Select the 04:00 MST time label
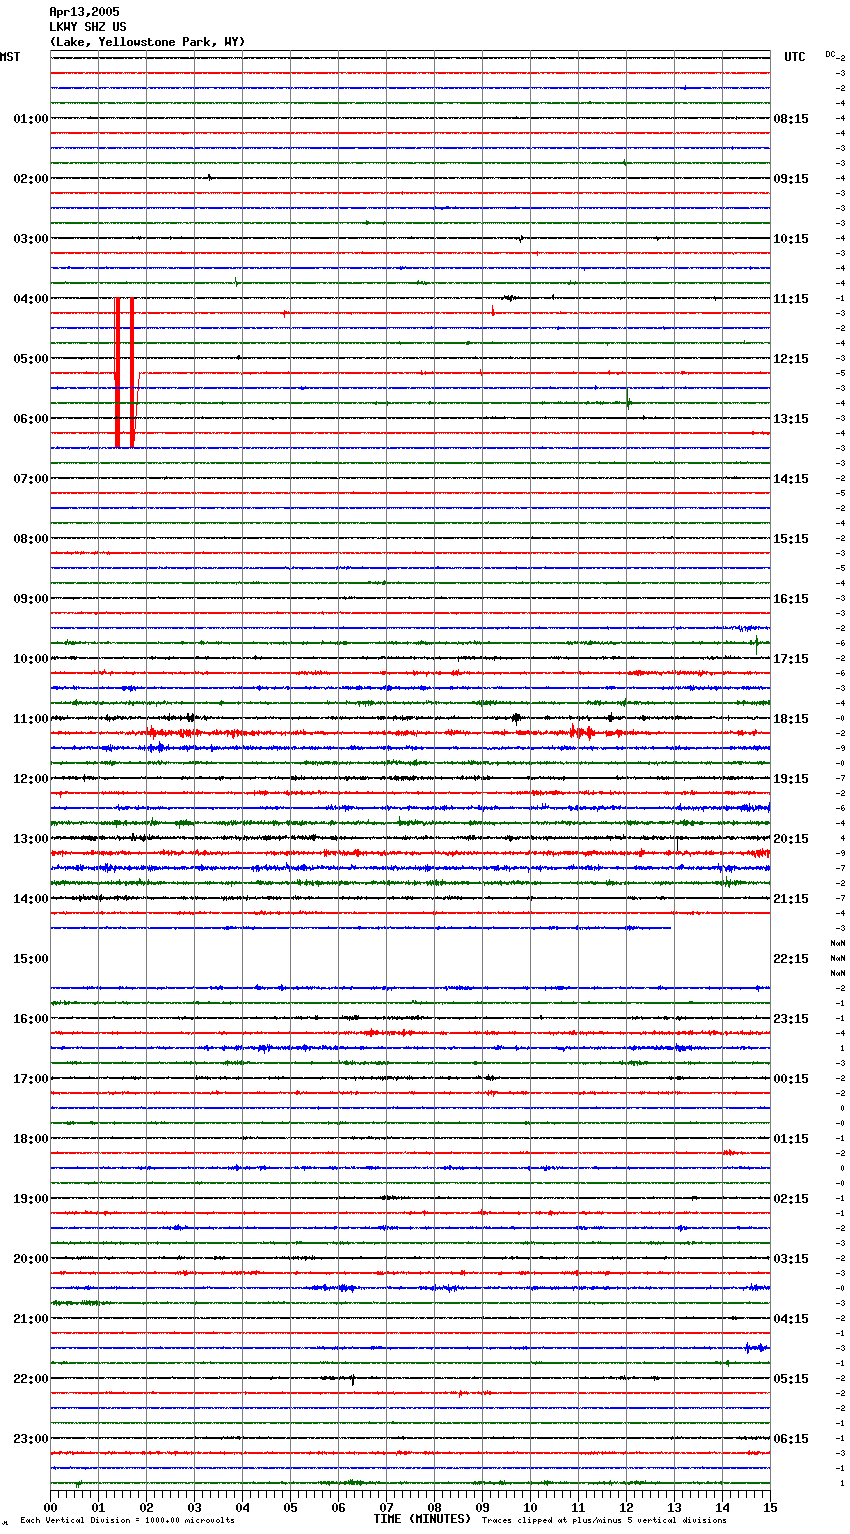The width and height of the screenshot is (850, 1534). point(31,299)
